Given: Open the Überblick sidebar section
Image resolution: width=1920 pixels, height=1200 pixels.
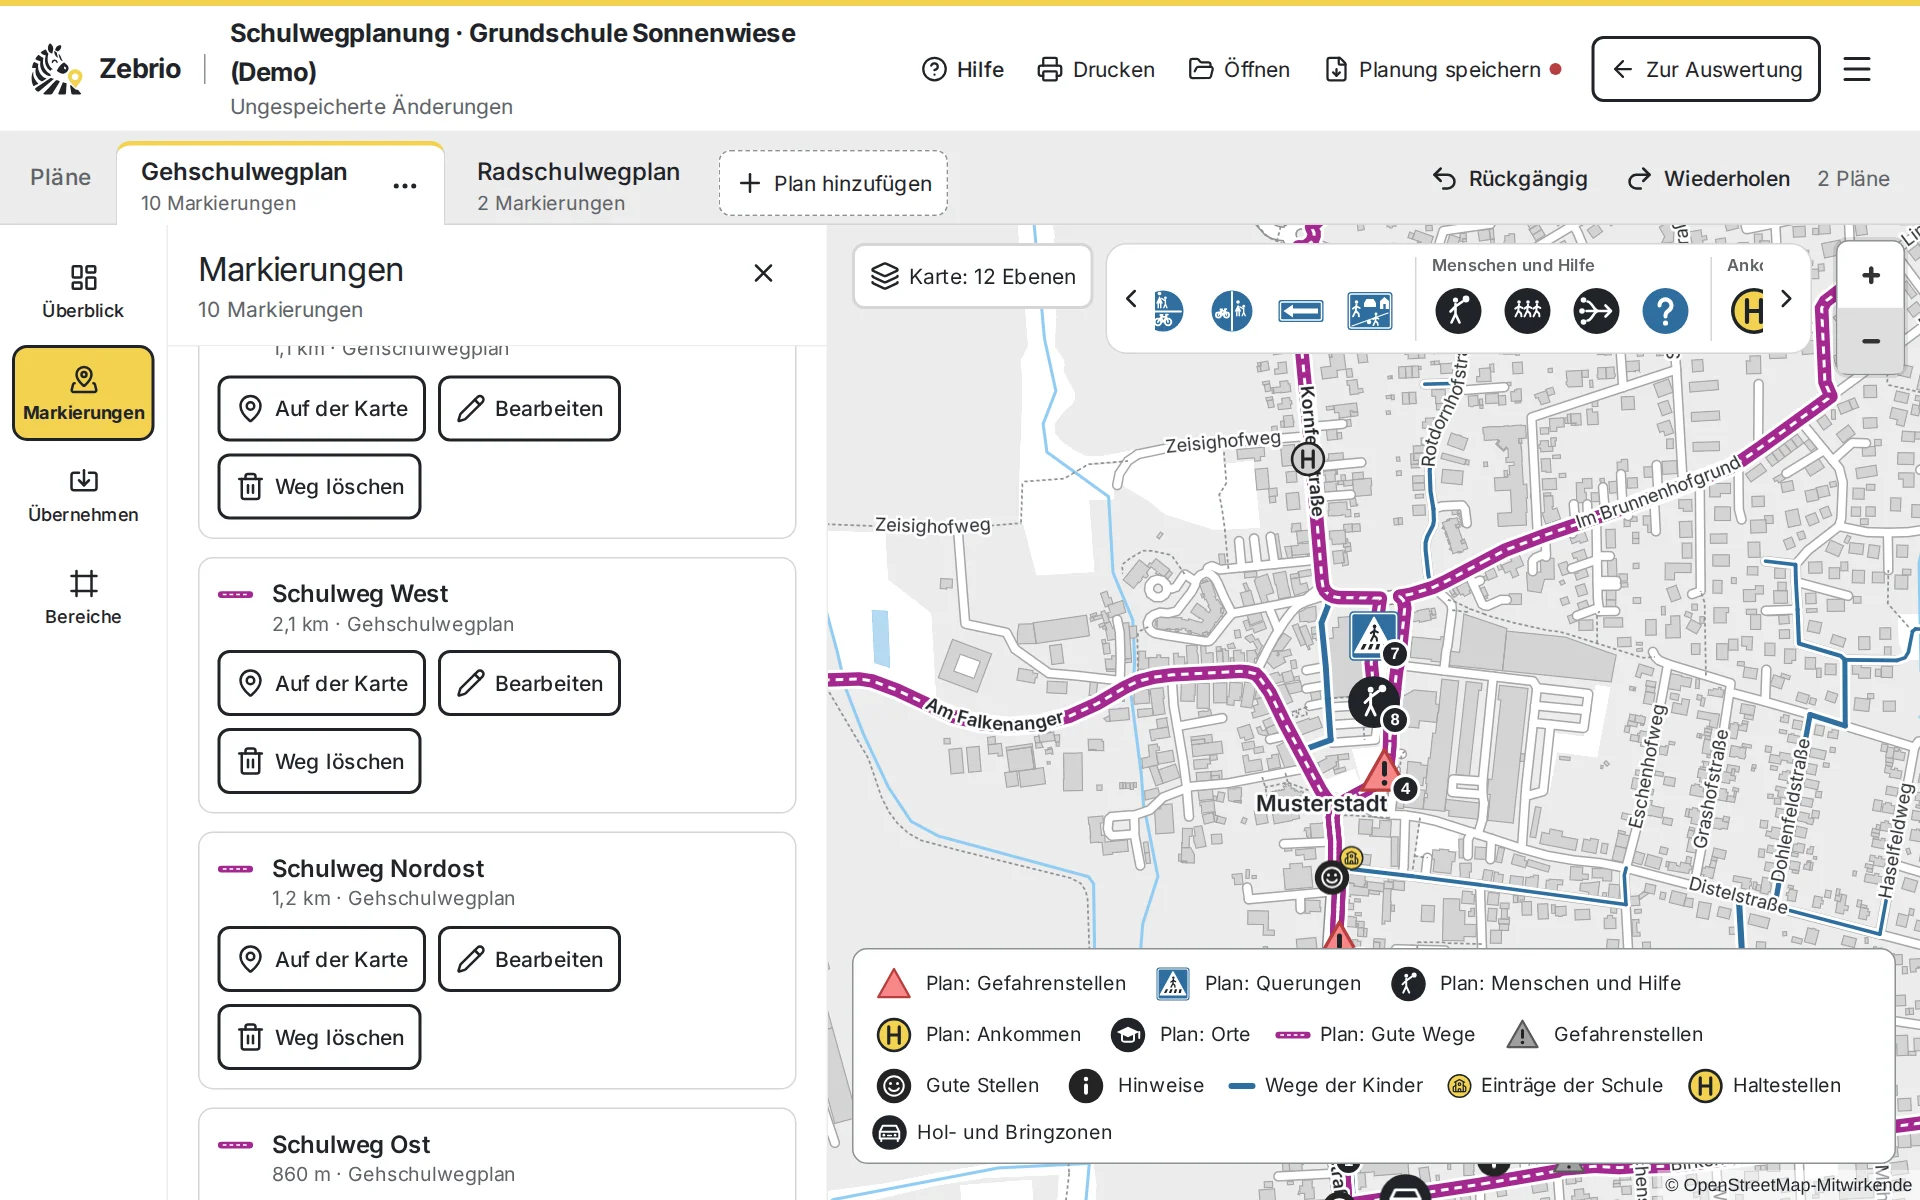Looking at the screenshot, I should click(83, 291).
